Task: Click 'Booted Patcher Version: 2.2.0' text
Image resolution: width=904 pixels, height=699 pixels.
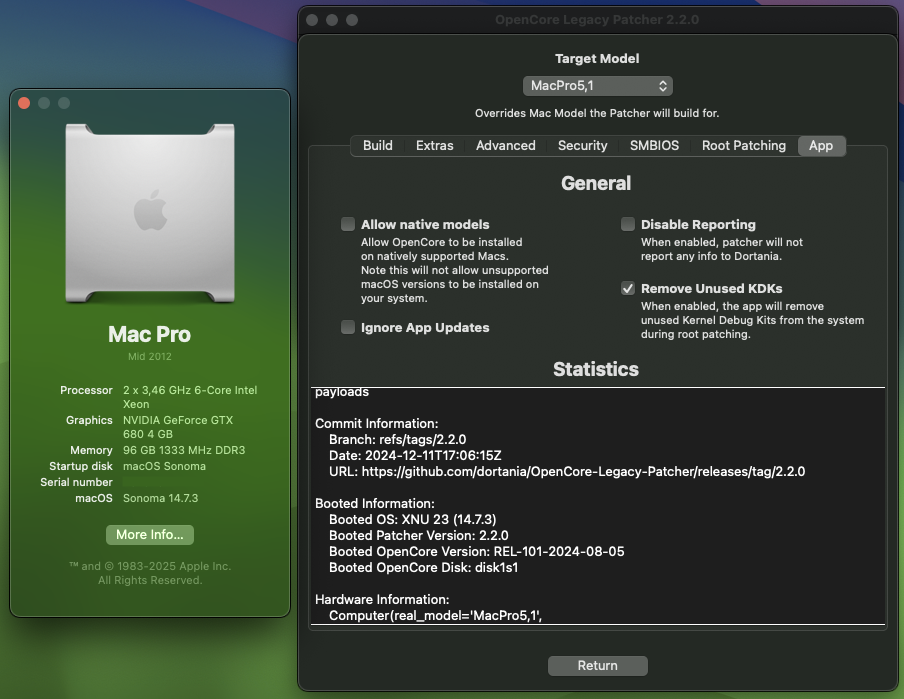Action: 419,536
